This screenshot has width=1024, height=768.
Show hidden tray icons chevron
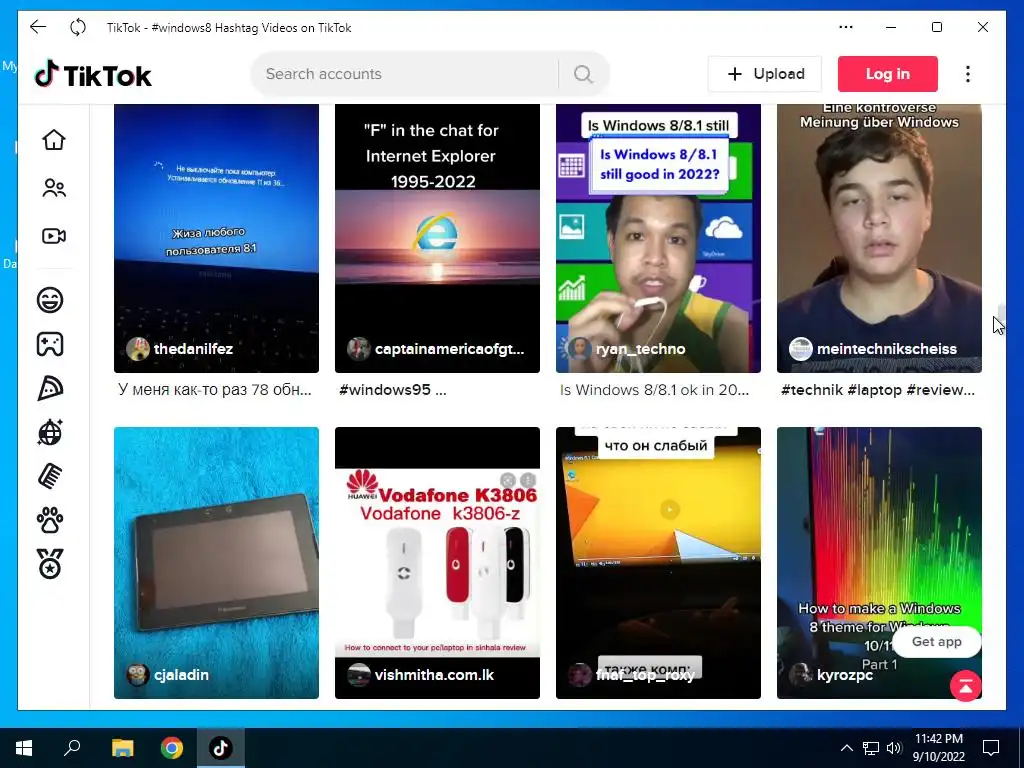click(x=846, y=748)
